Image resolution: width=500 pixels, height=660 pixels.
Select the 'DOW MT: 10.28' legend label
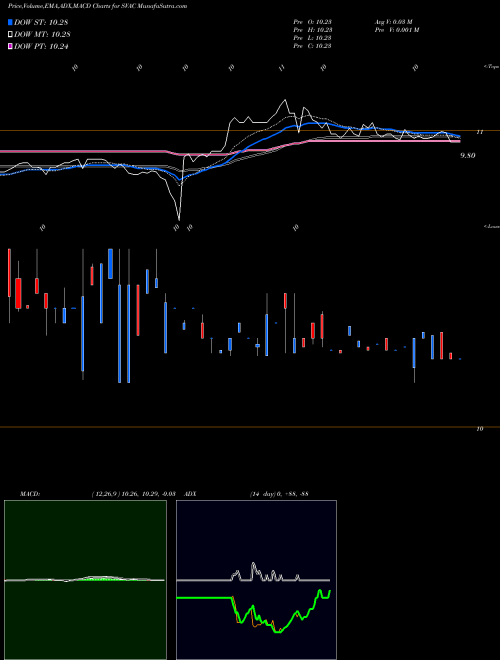(42, 35)
